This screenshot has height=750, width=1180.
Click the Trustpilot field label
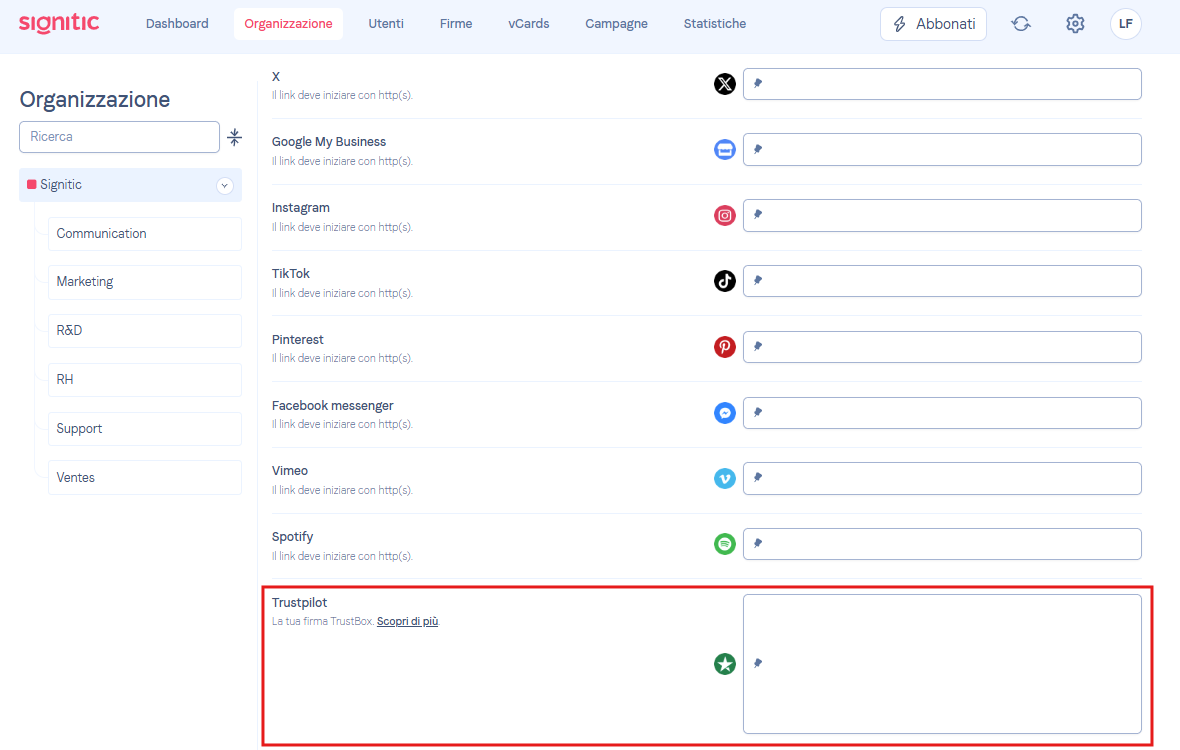click(x=300, y=603)
